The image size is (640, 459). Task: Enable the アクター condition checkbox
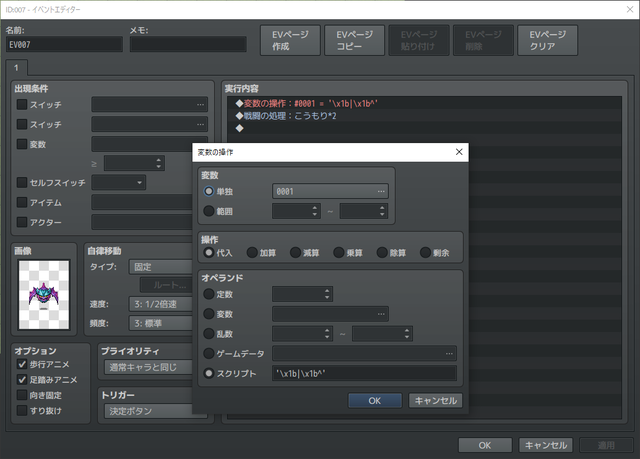tap(22, 222)
